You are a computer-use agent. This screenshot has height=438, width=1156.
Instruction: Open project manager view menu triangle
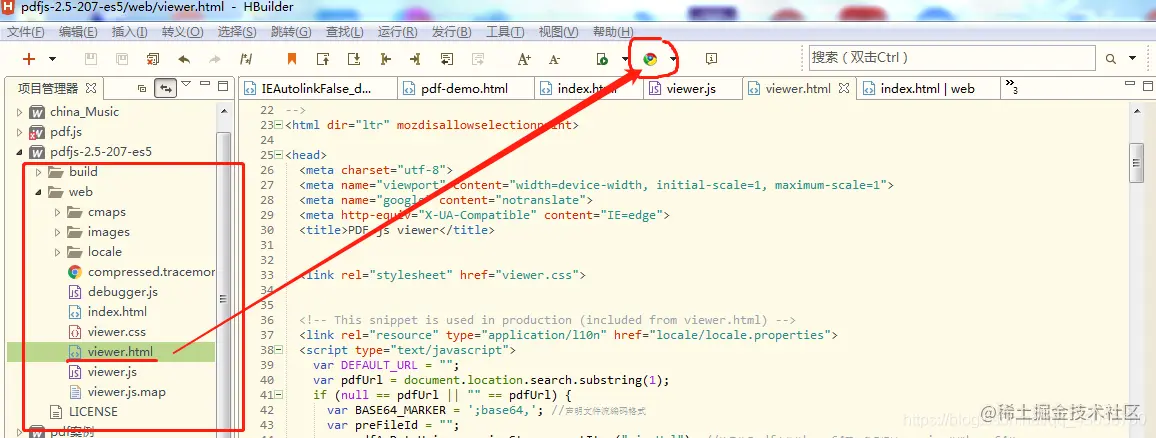[x=186, y=84]
